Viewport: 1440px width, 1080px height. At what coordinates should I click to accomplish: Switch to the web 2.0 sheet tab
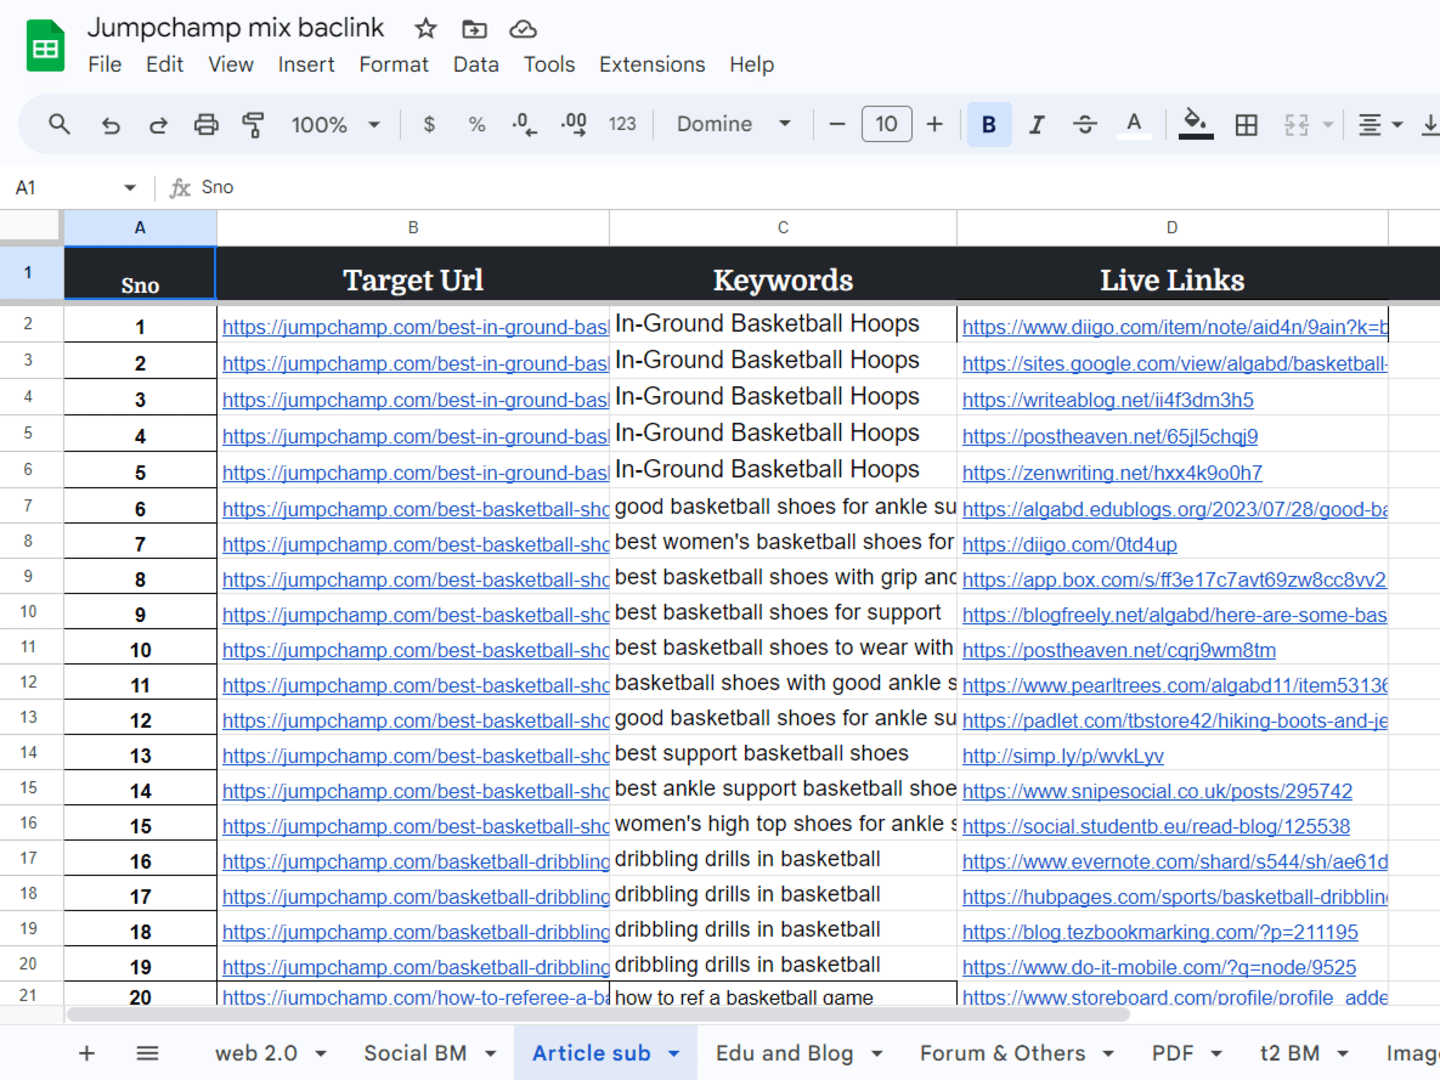256,1053
